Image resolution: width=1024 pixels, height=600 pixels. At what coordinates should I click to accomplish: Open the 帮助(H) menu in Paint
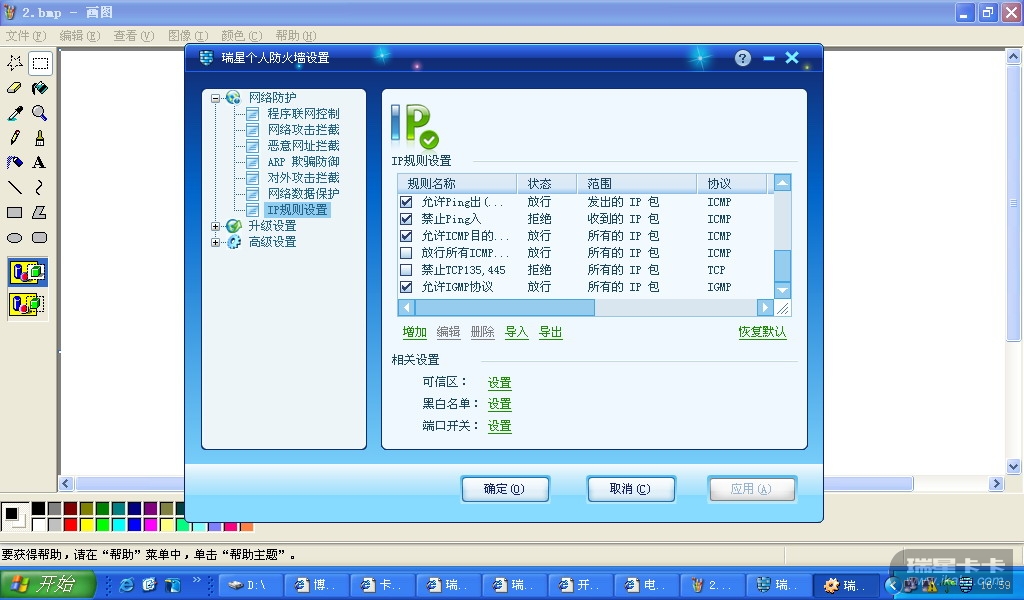(296, 36)
